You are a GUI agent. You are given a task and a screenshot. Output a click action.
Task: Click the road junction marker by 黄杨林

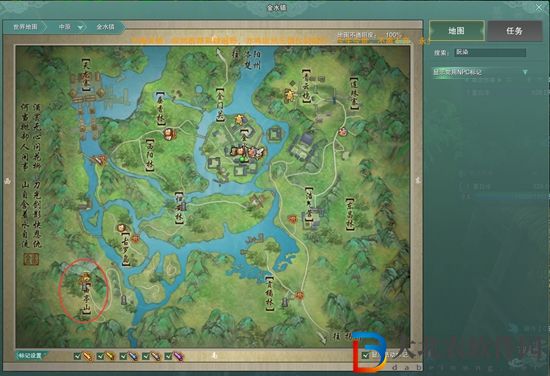tap(299, 295)
